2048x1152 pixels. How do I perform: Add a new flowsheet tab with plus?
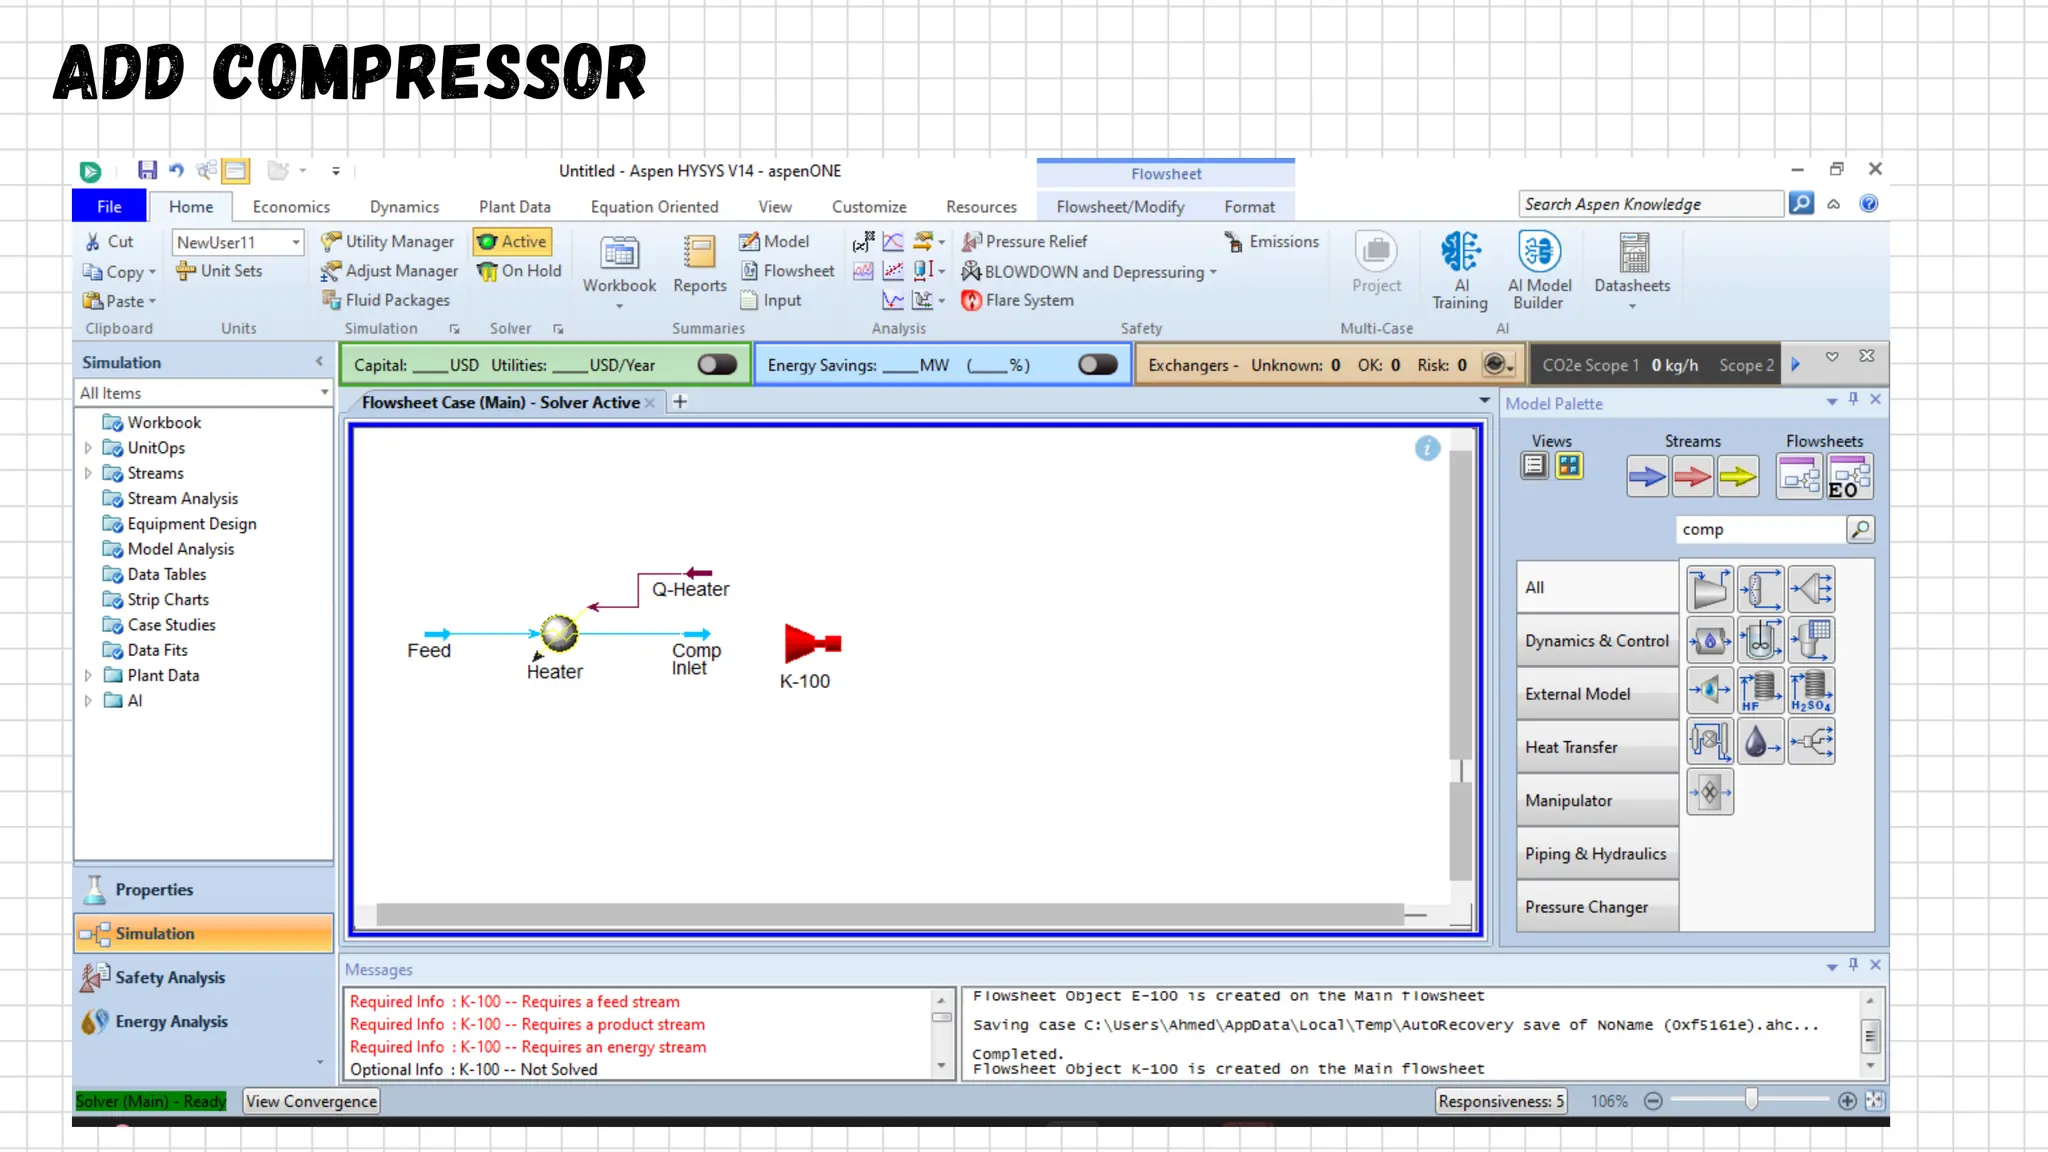(x=680, y=402)
